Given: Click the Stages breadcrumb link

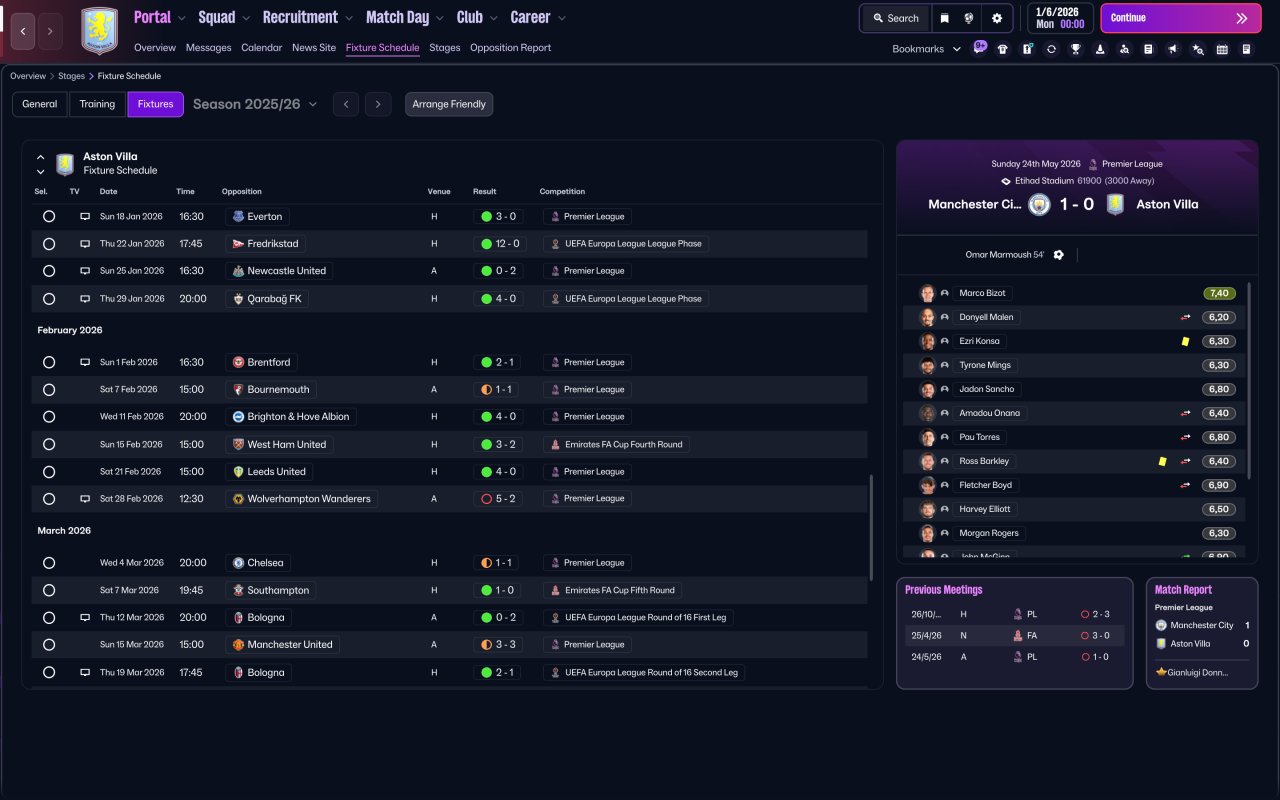Looking at the screenshot, I should pos(70,76).
